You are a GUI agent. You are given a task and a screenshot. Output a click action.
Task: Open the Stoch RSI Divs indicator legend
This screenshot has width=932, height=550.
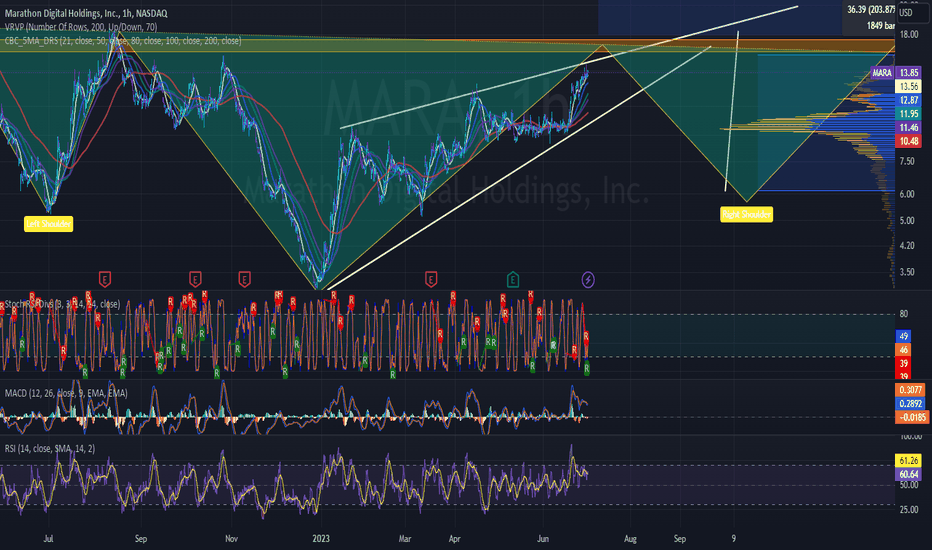click(62, 304)
